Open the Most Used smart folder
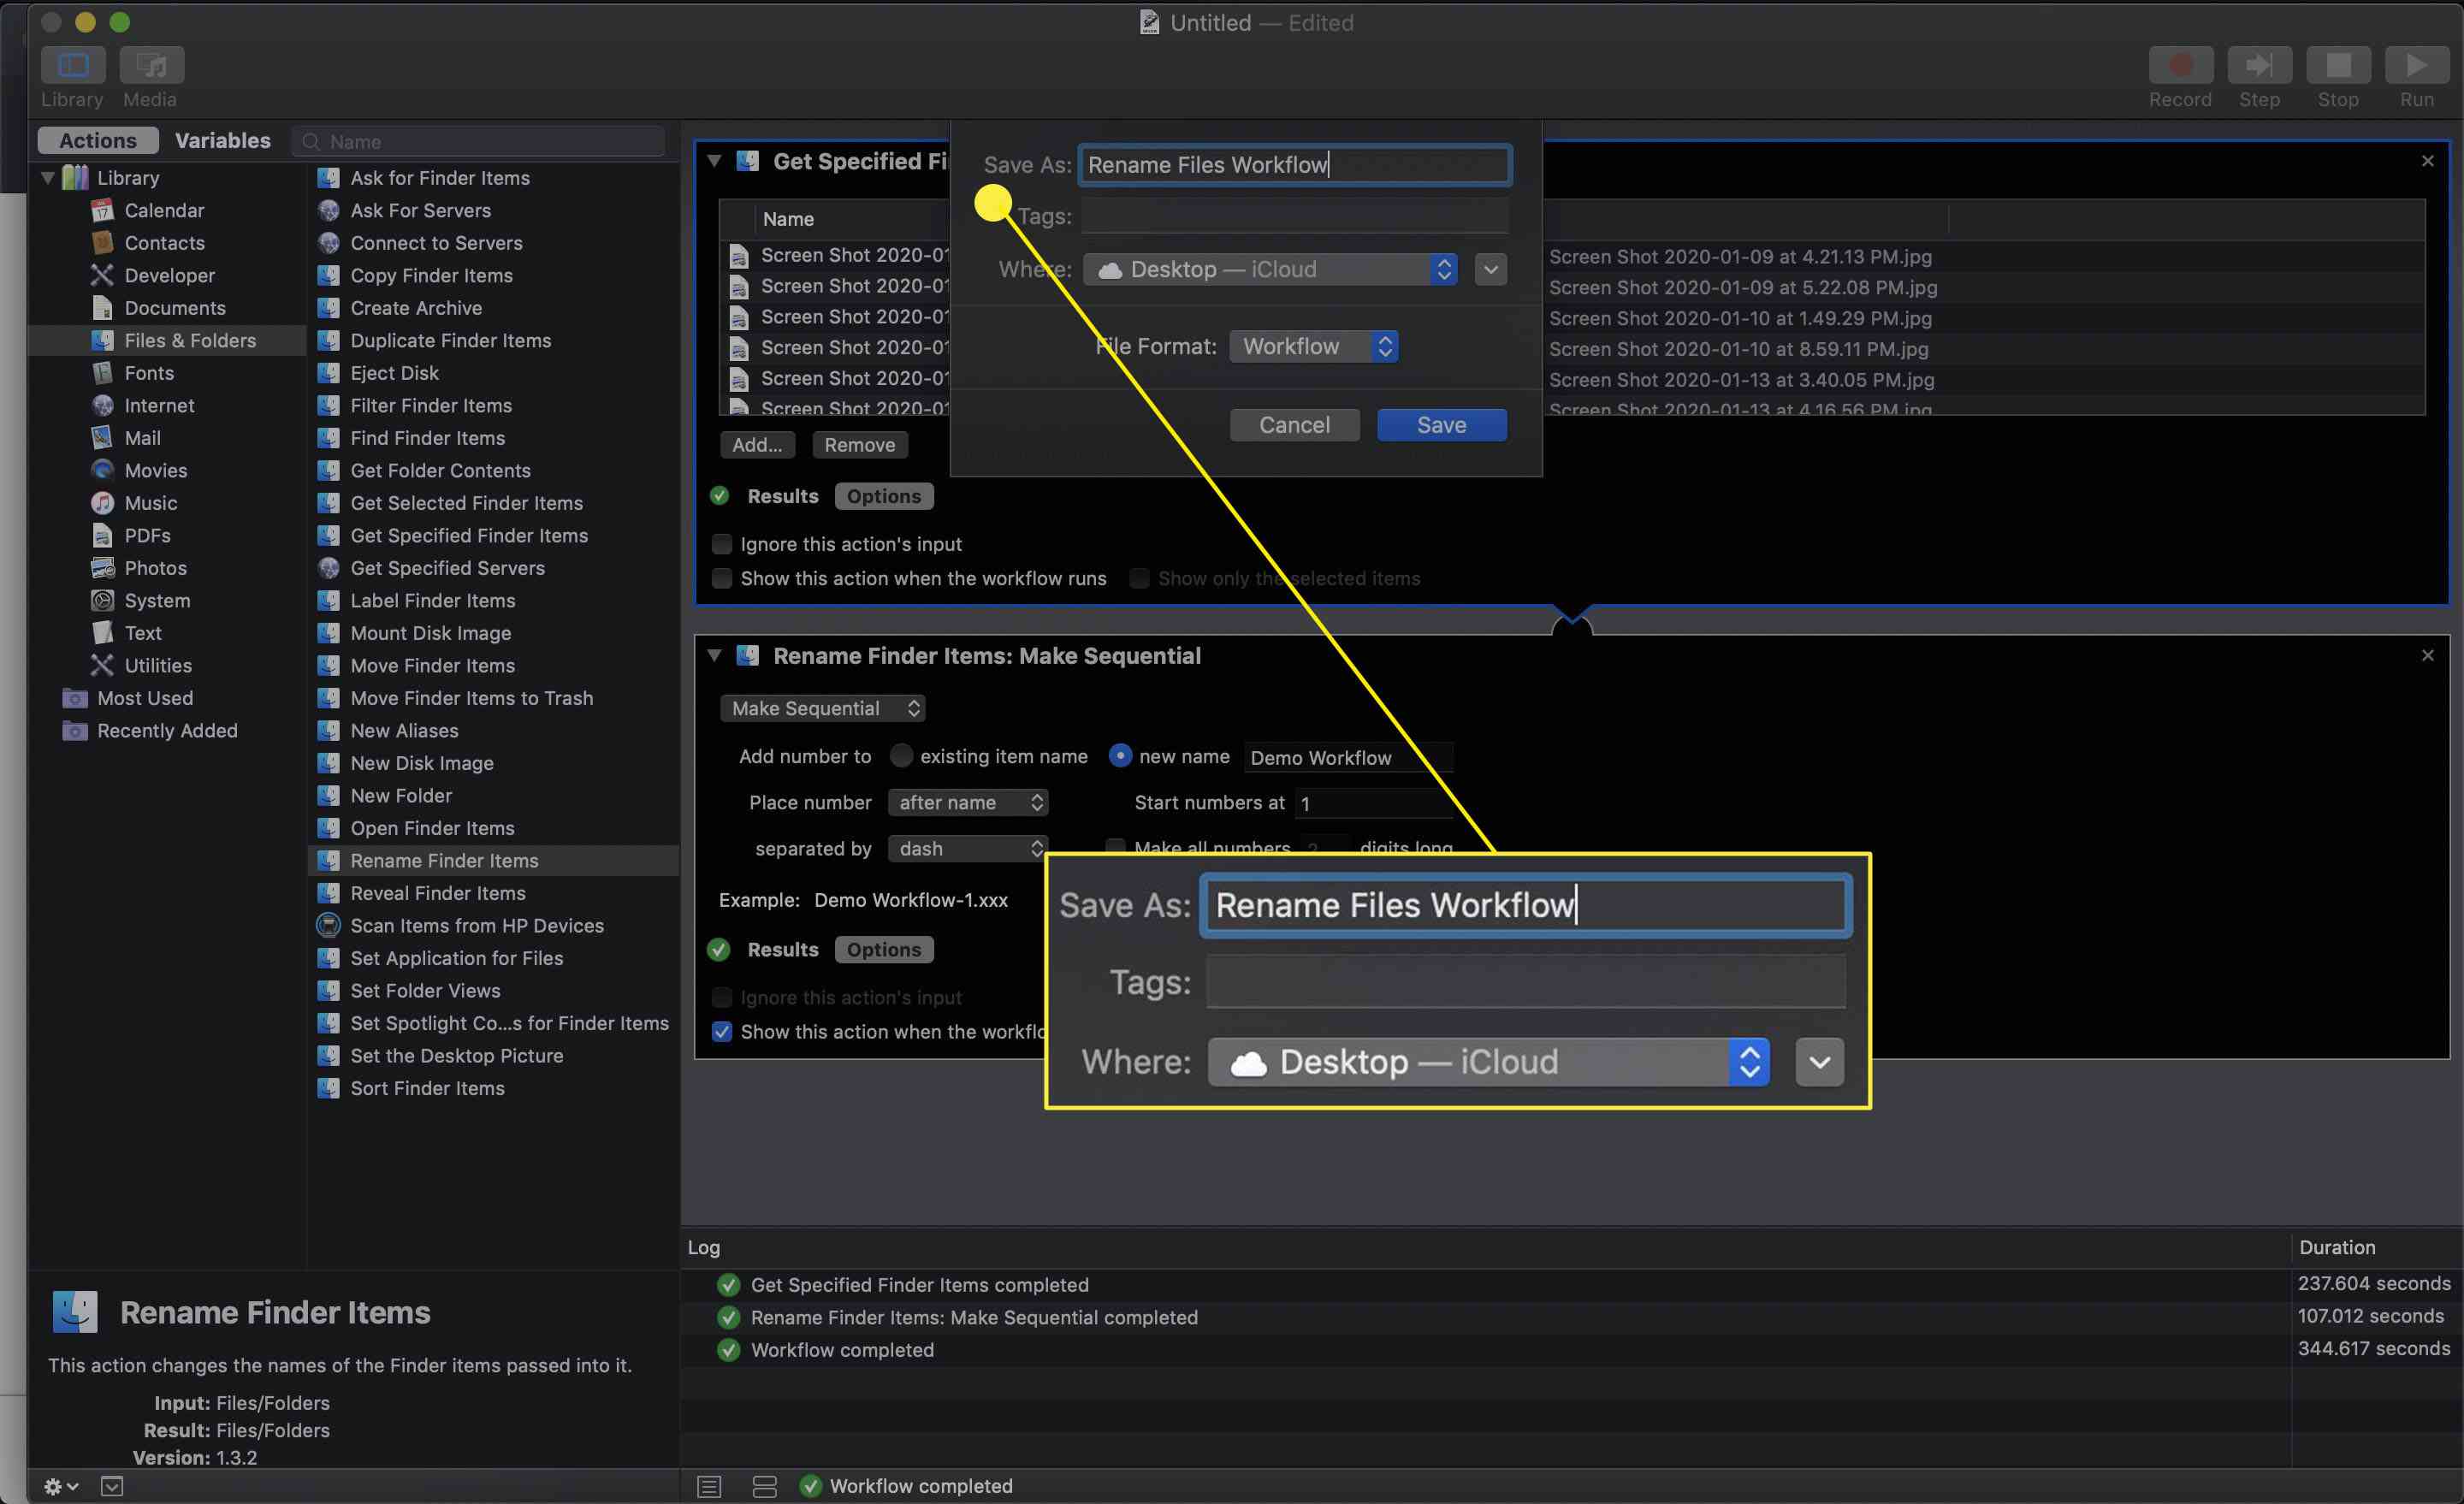This screenshot has width=2464, height=1504. pos(144,698)
